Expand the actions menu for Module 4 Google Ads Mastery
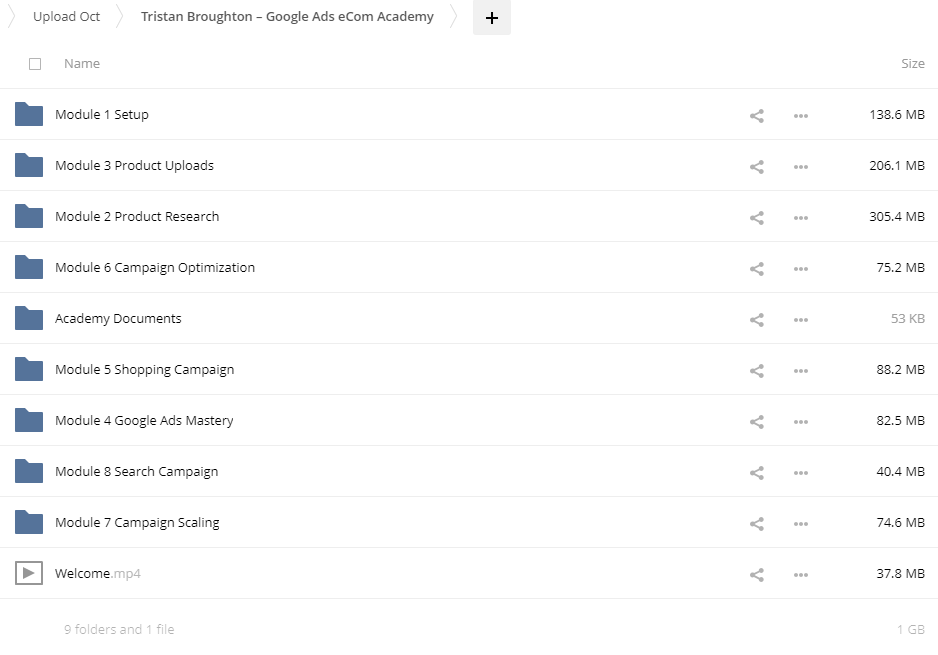The width and height of the screenshot is (938, 655). [800, 421]
